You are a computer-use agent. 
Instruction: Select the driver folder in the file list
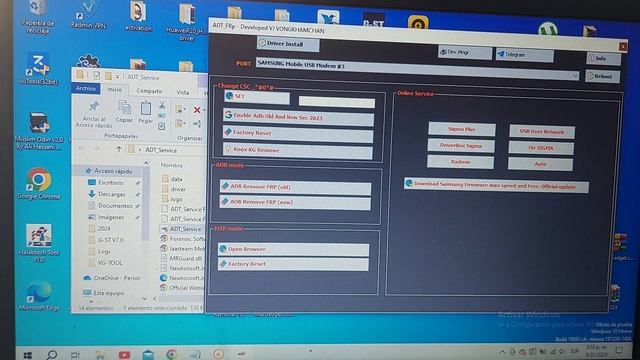(178, 189)
